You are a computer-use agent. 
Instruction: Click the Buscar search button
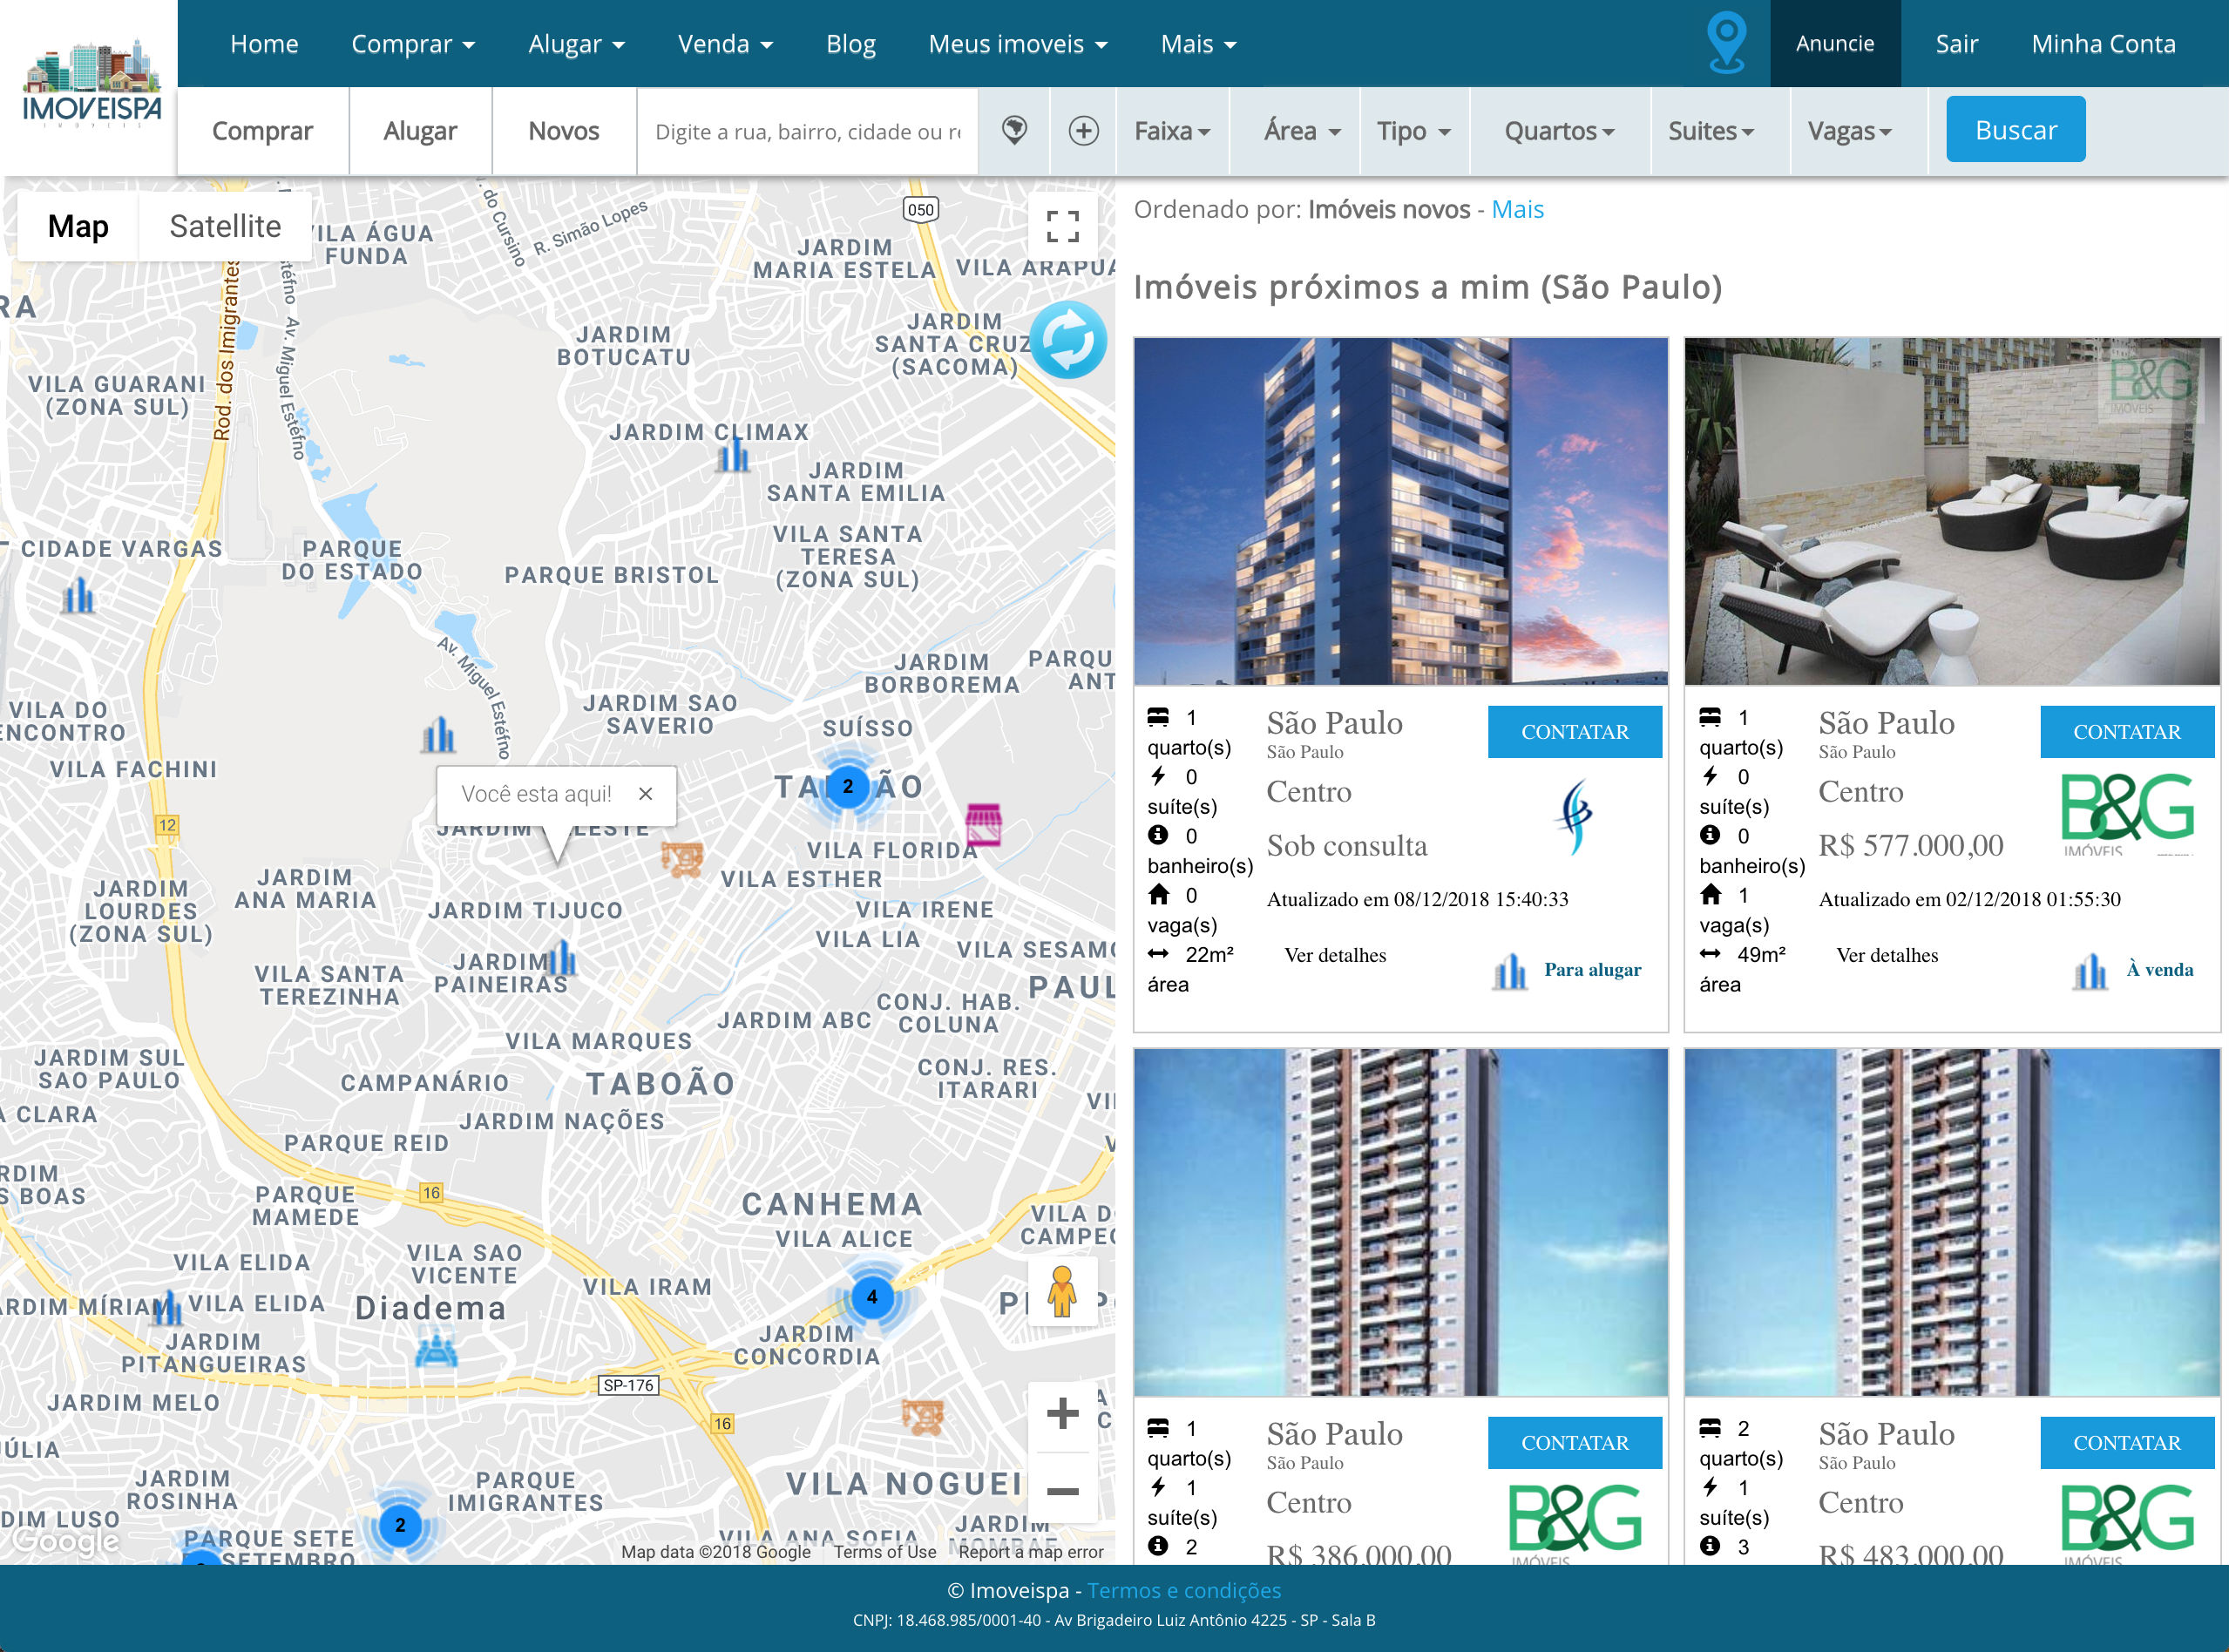click(x=2015, y=129)
